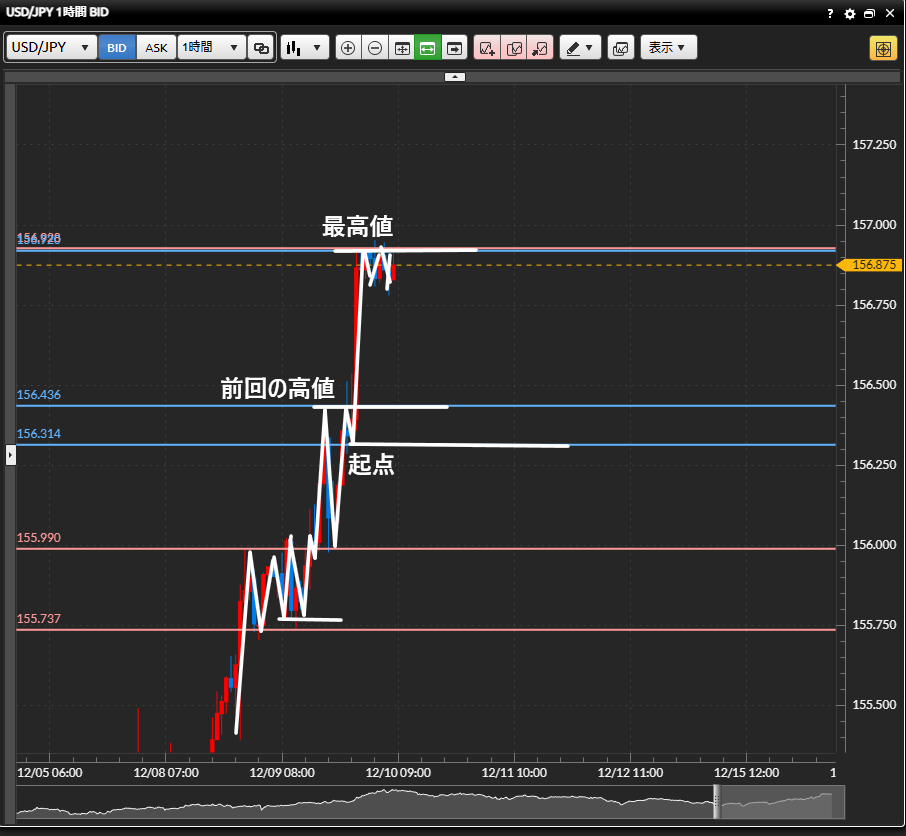Open the candlestick chart type dropdown
Image resolution: width=906 pixels, height=836 pixels.
tap(305, 48)
